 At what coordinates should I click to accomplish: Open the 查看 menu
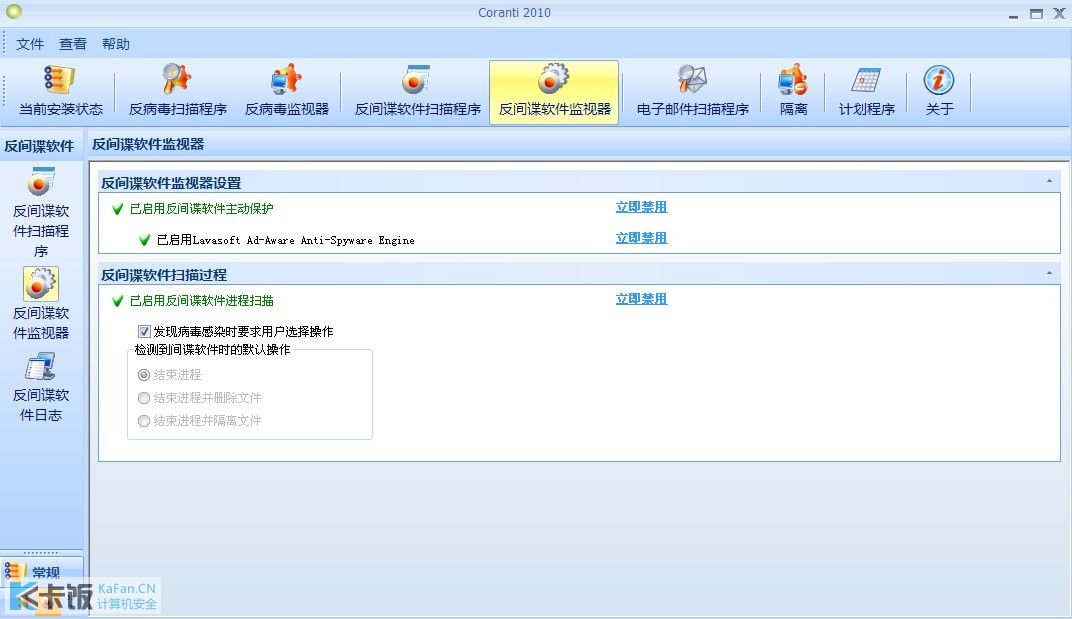click(72, 44)
